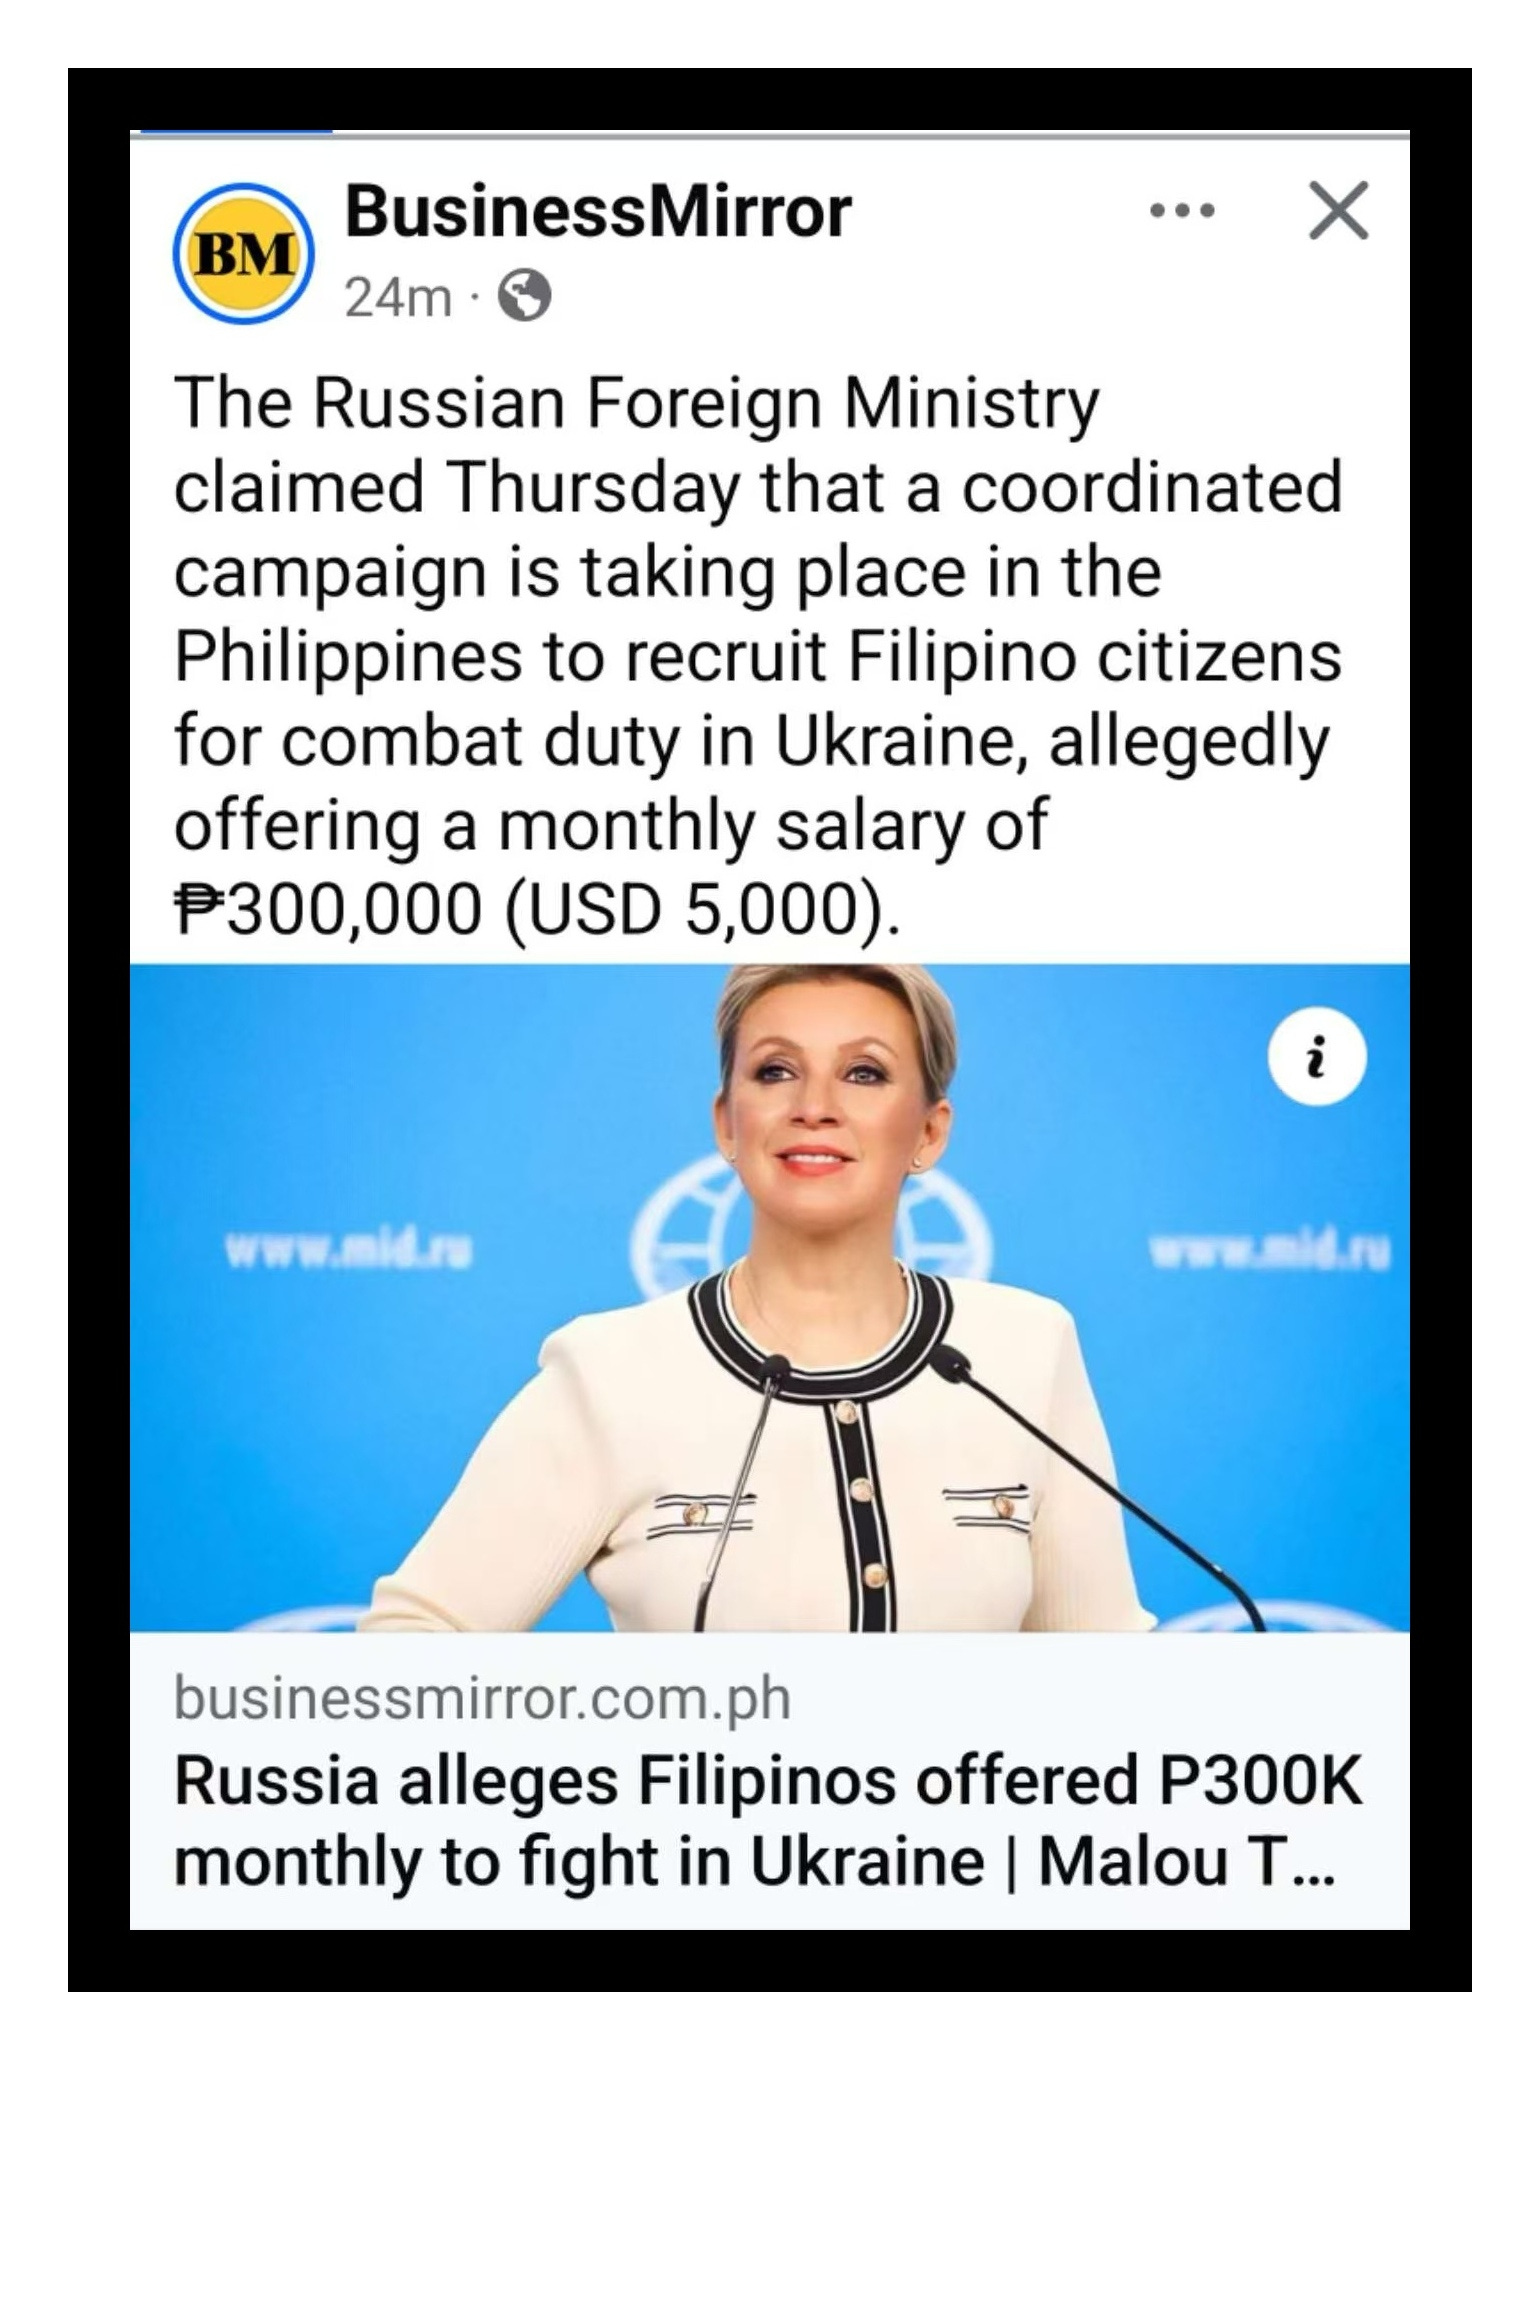Click the 24m post timestamp

pos(398,297)
